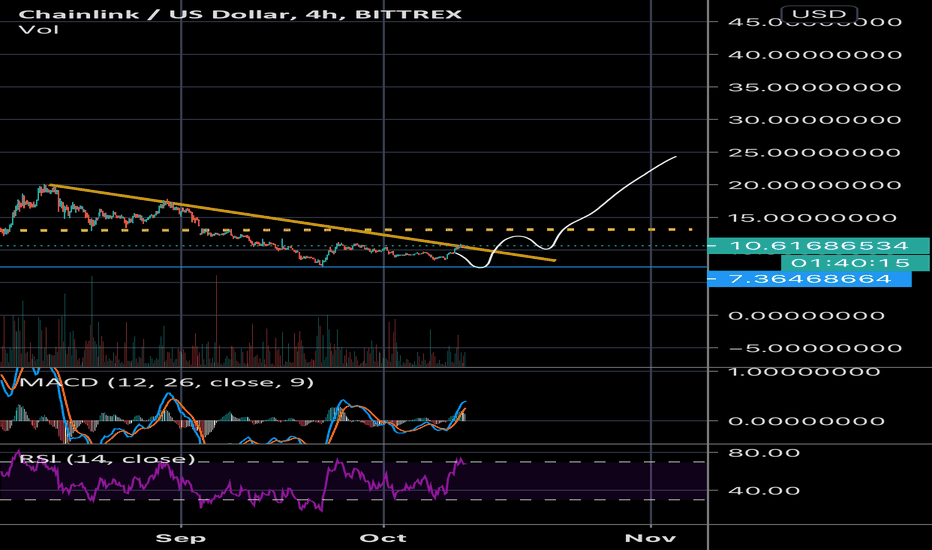Click the RSI scale value 80.00

(764, 453)
